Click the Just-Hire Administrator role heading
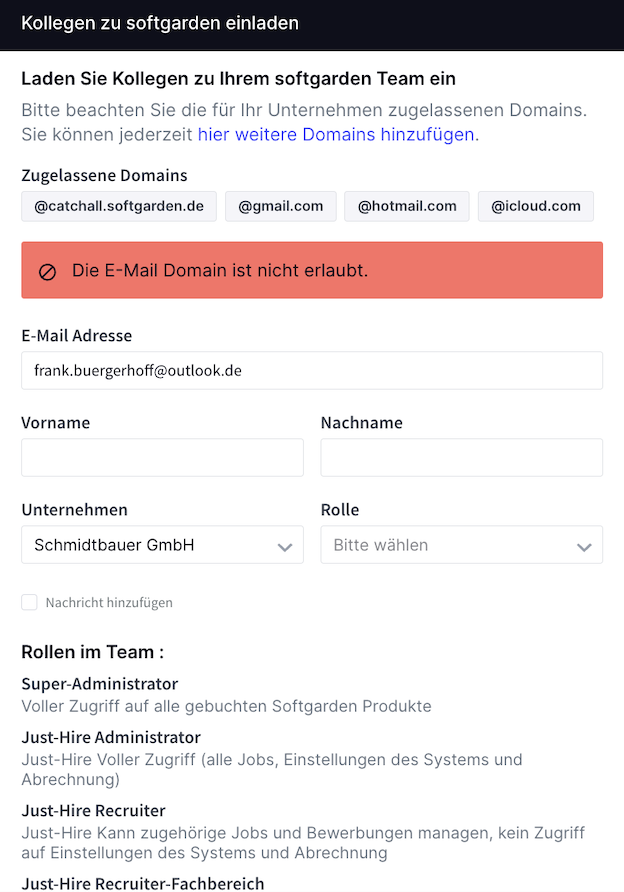Screen dimensions: 624x892 pyautogui.click(x=111, y=737)
